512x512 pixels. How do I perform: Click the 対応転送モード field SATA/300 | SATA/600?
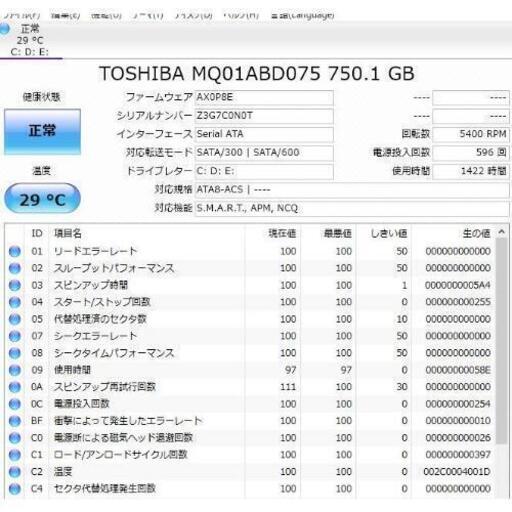tap(264, 153)
